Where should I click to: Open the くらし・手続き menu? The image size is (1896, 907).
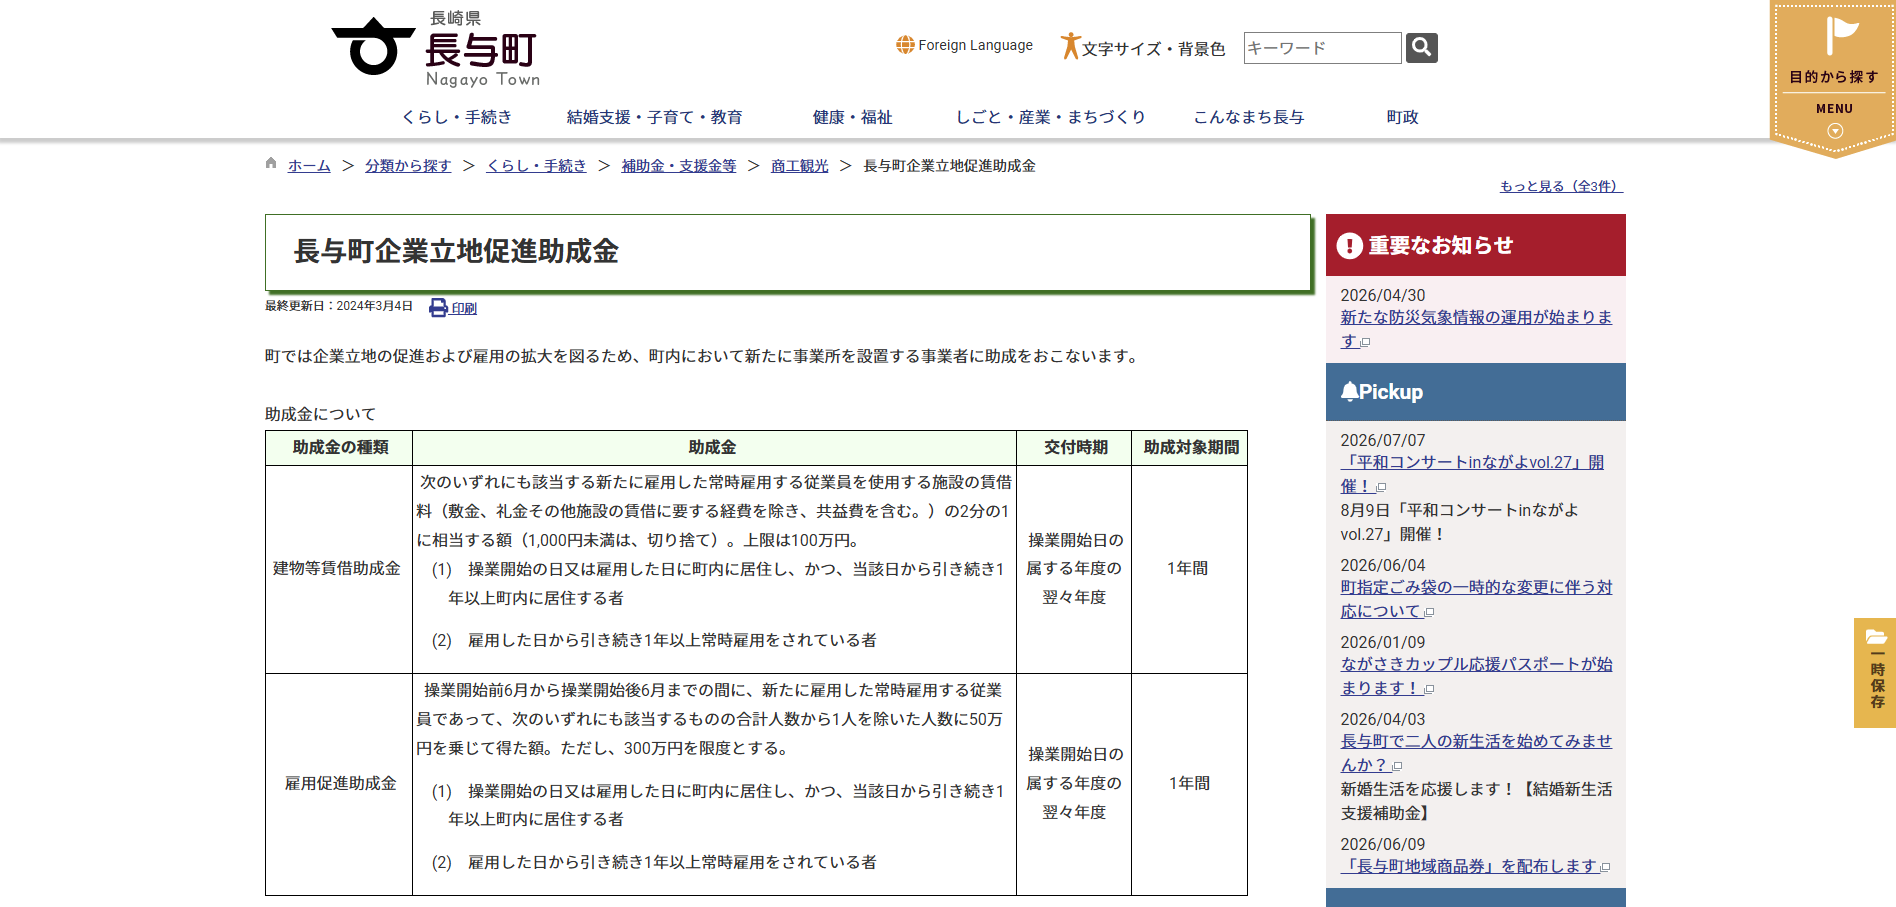(457, 117)
